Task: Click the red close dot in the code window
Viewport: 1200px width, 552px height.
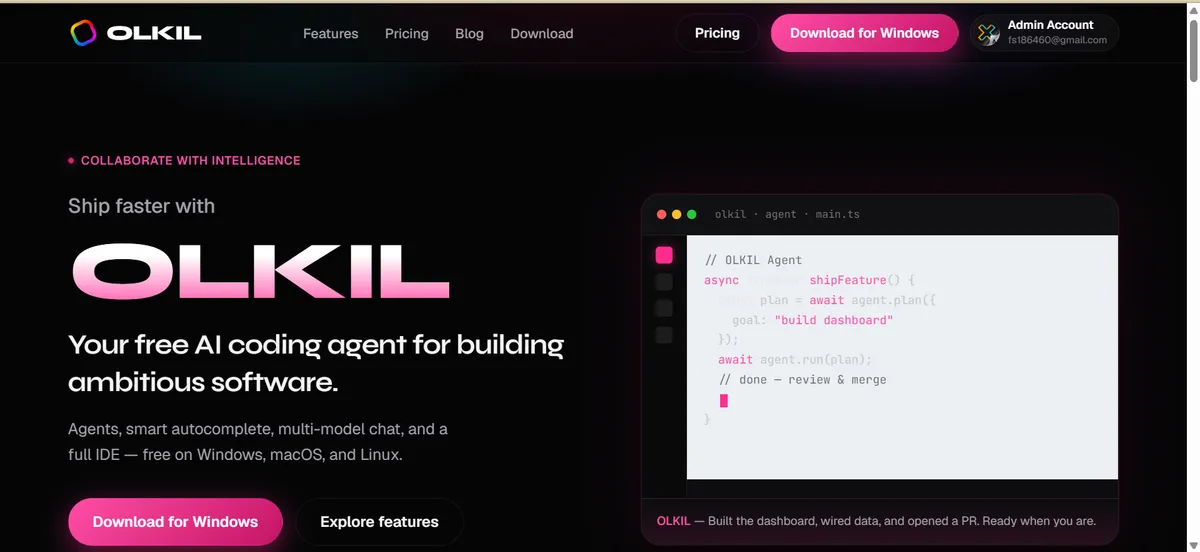Action: (661, 214)
